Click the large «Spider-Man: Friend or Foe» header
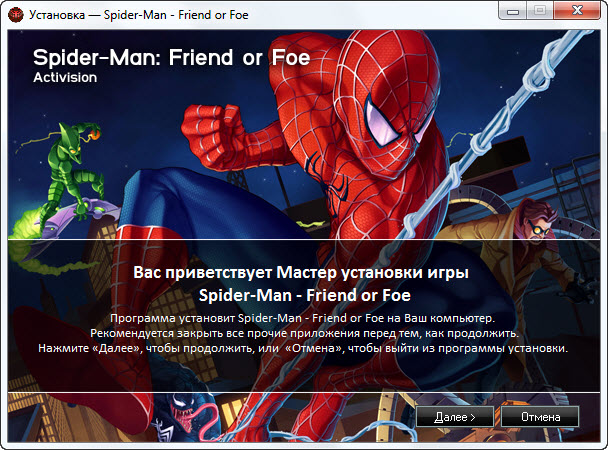 pos(172,56)
